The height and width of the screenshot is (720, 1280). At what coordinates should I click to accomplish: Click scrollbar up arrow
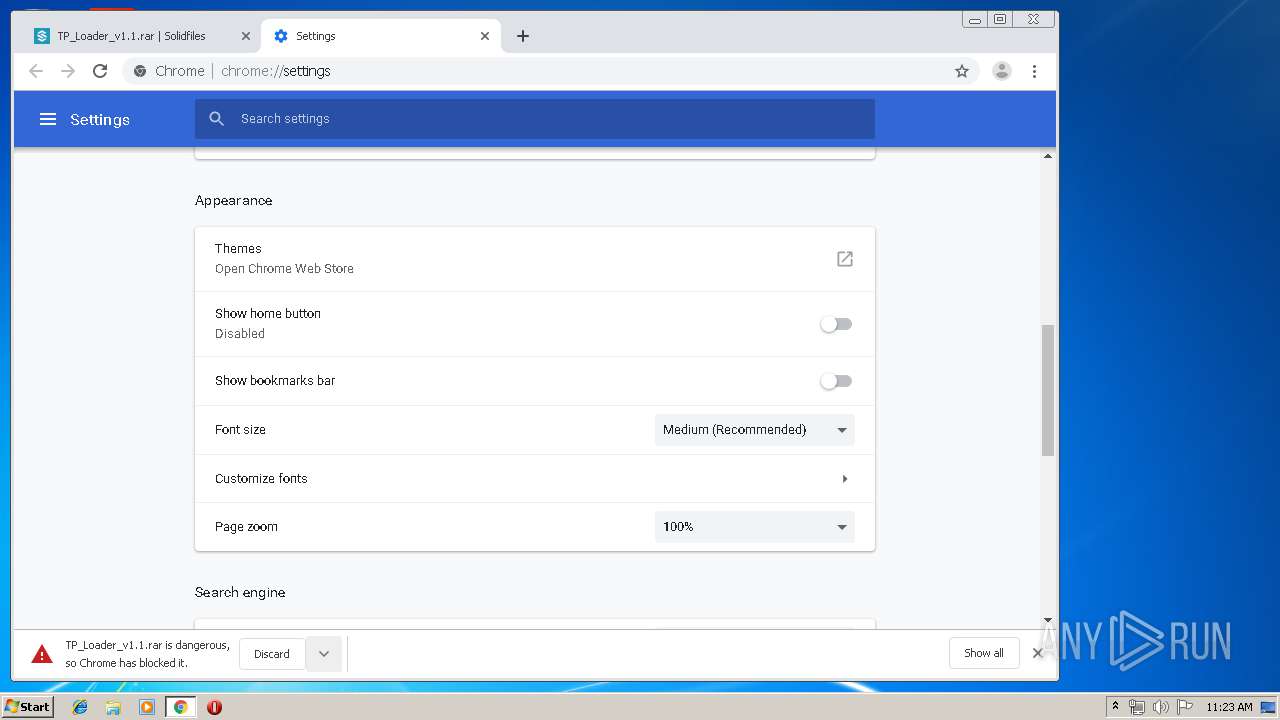point(1048,156)
